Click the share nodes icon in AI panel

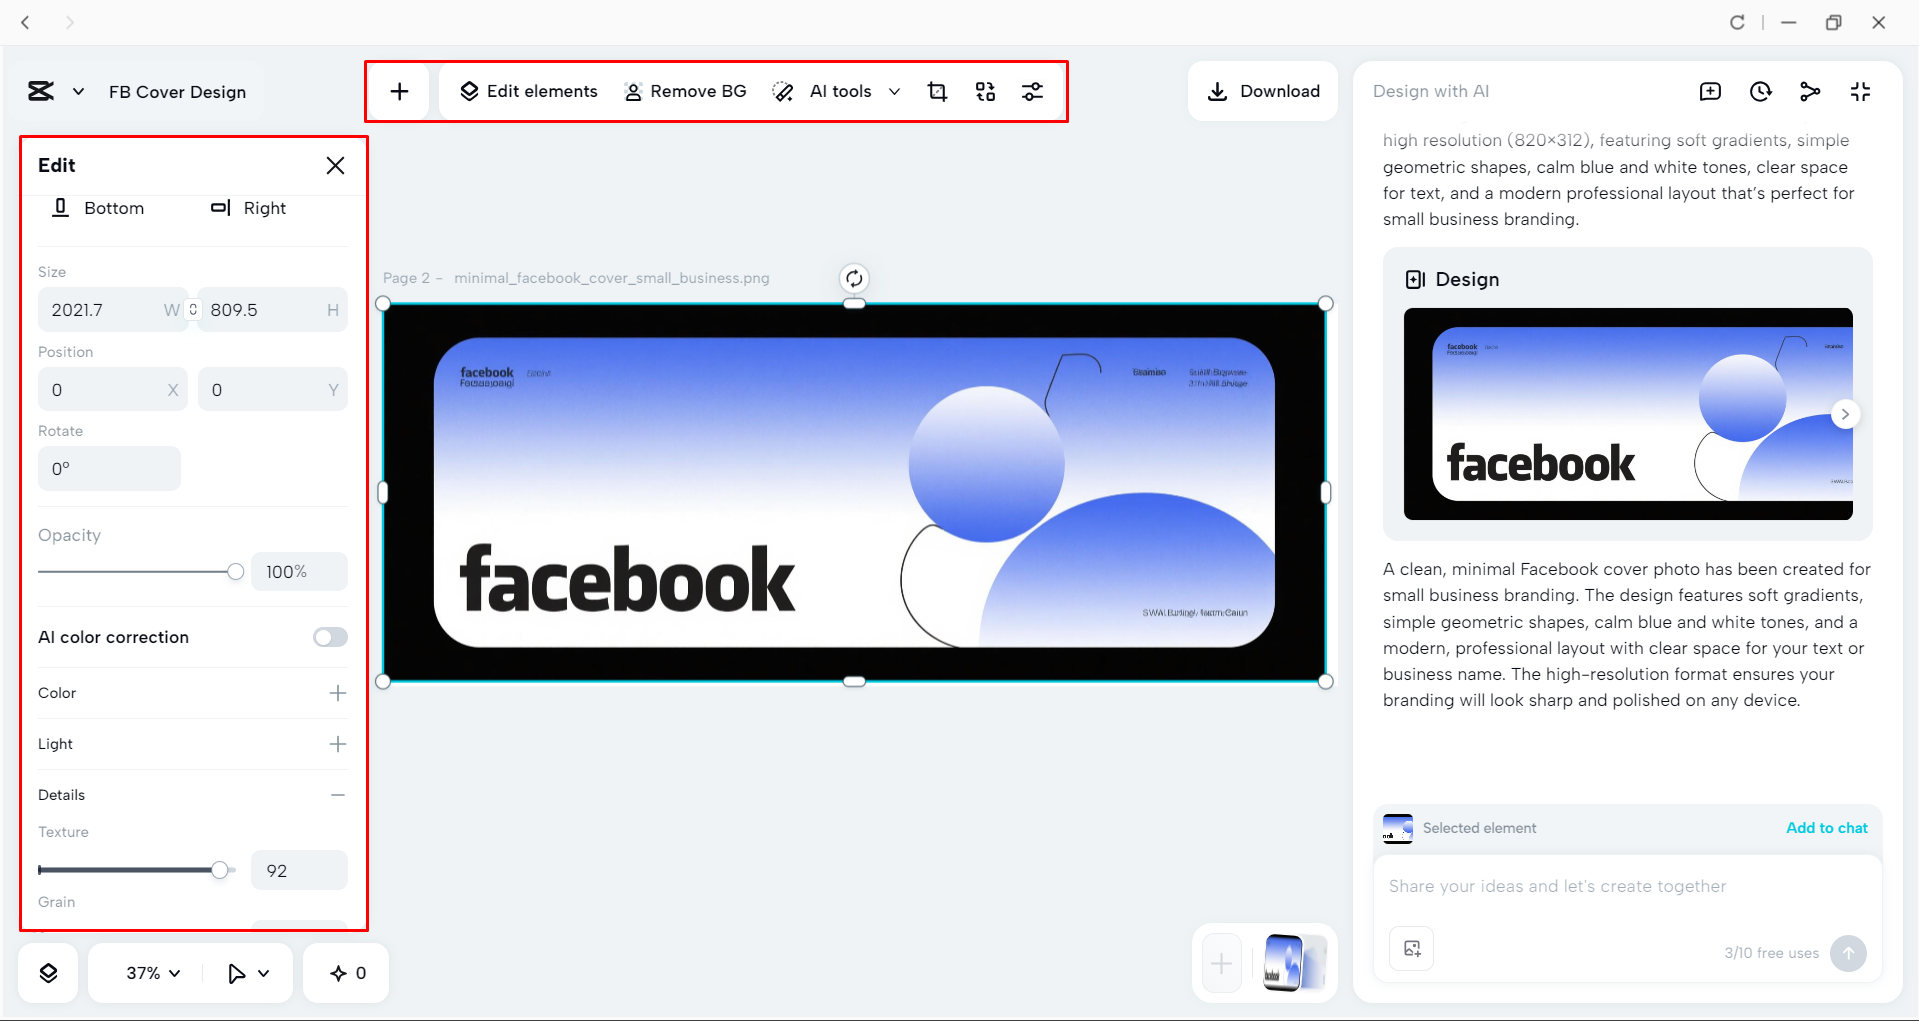(1810, 91)
